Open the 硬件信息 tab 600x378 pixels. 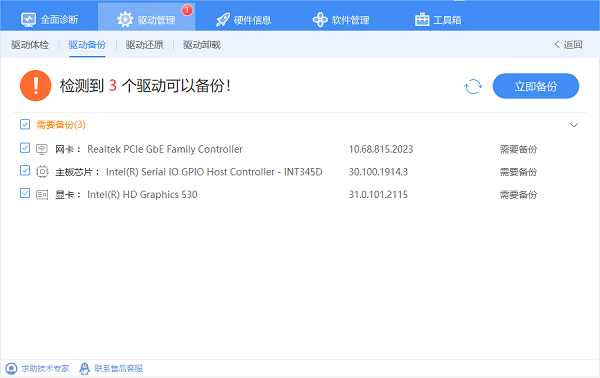tap(243, 20)
